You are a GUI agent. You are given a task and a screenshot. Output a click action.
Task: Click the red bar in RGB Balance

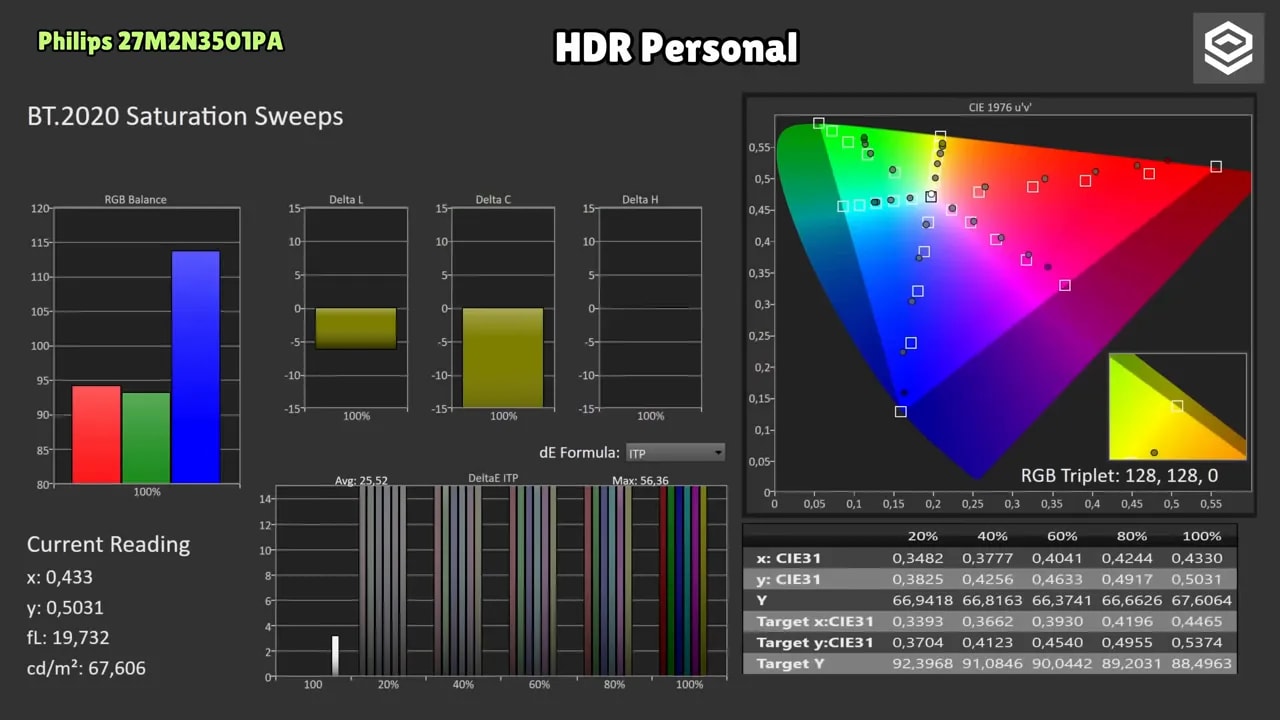96,434
